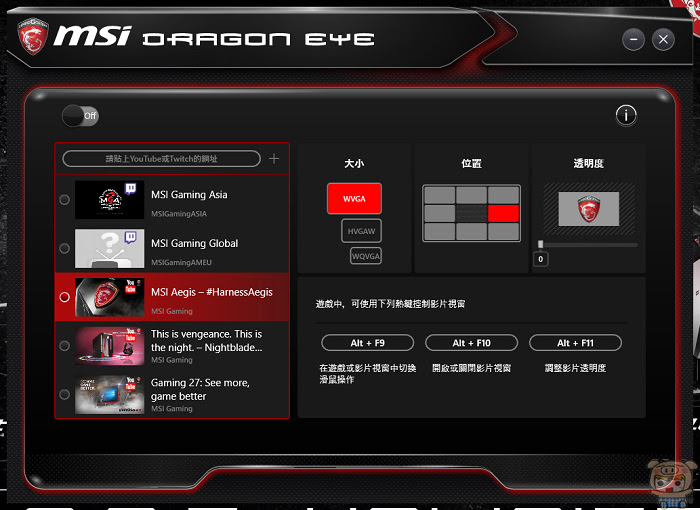Add URL with the plus icon

click(x=274, y=159)
